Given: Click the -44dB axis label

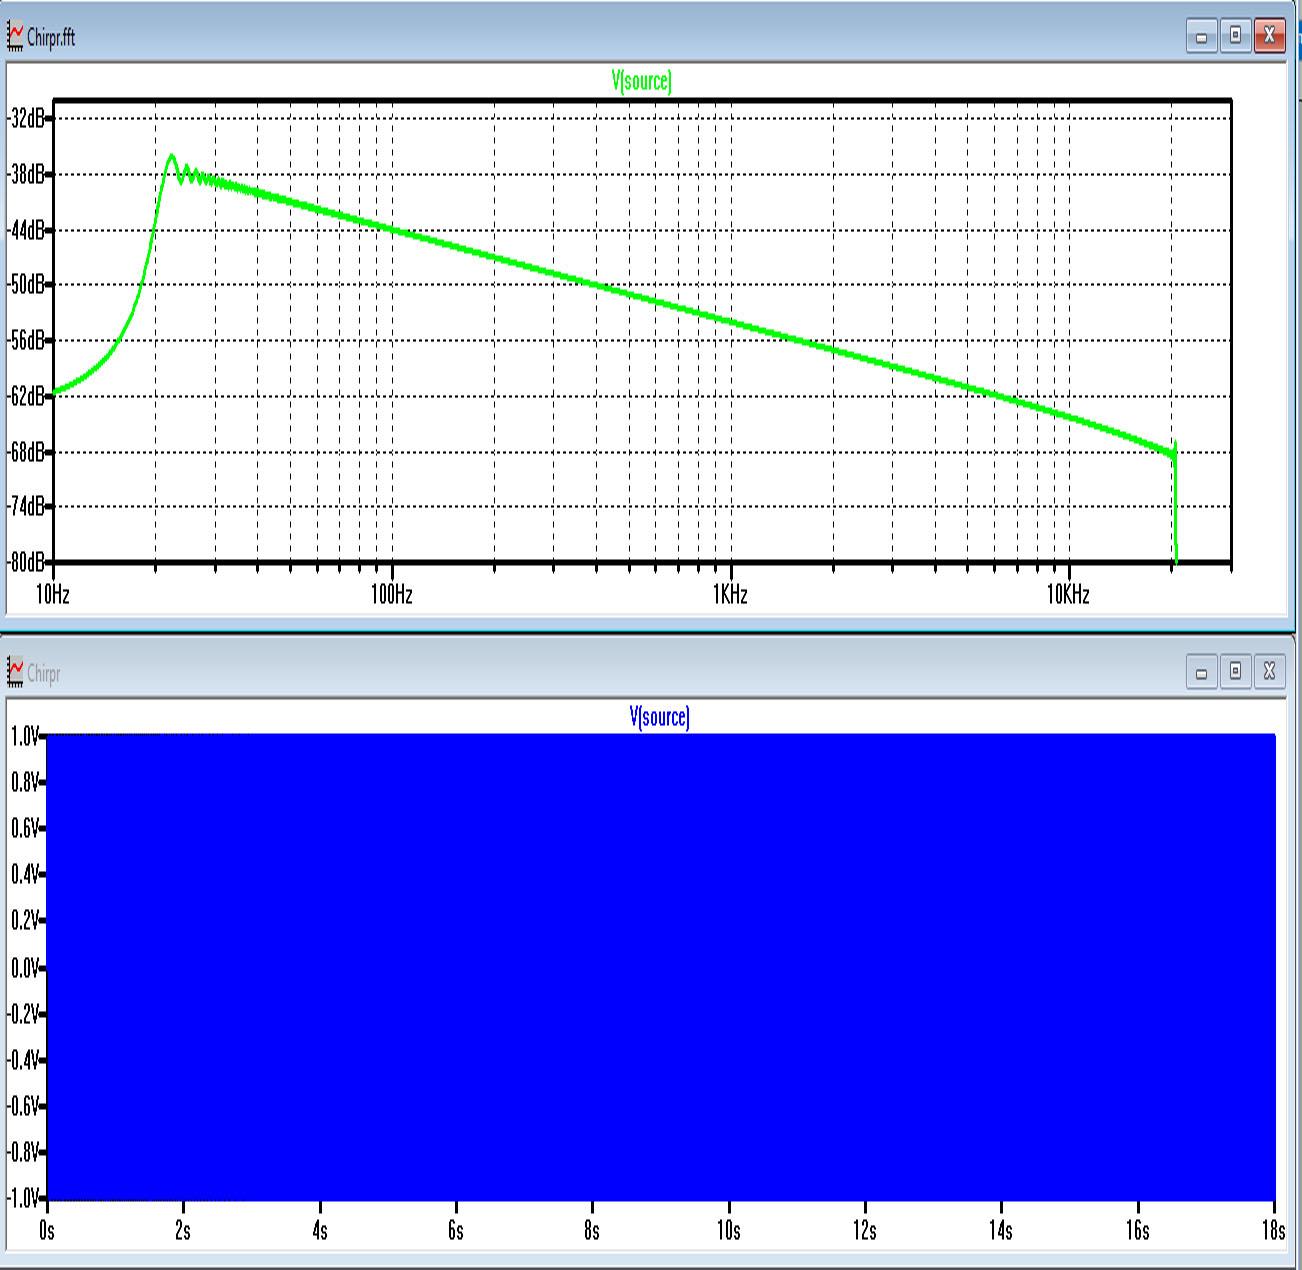Looking at the screenshot, I should tap(26, 230).
